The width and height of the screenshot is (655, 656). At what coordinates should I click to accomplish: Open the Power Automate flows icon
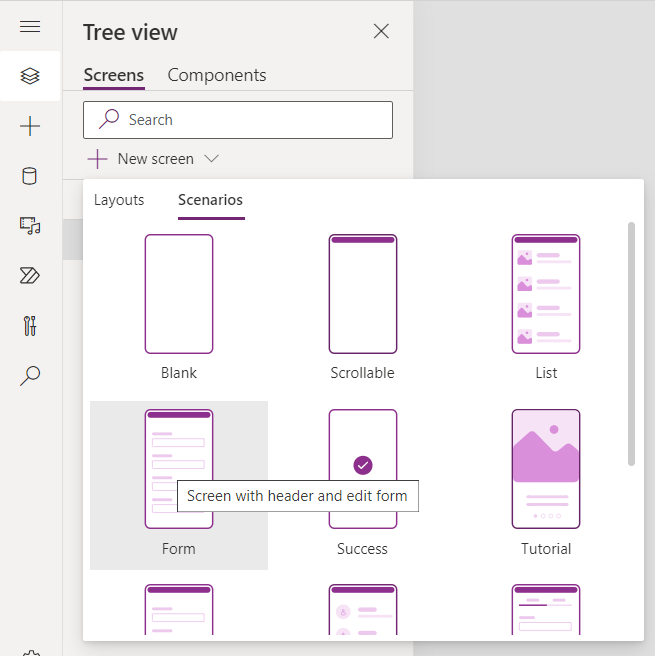pyautogui.click(x=30, y=276)
